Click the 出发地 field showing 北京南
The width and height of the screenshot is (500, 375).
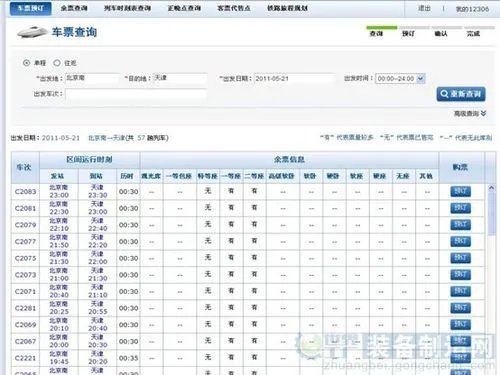point(92,78)
